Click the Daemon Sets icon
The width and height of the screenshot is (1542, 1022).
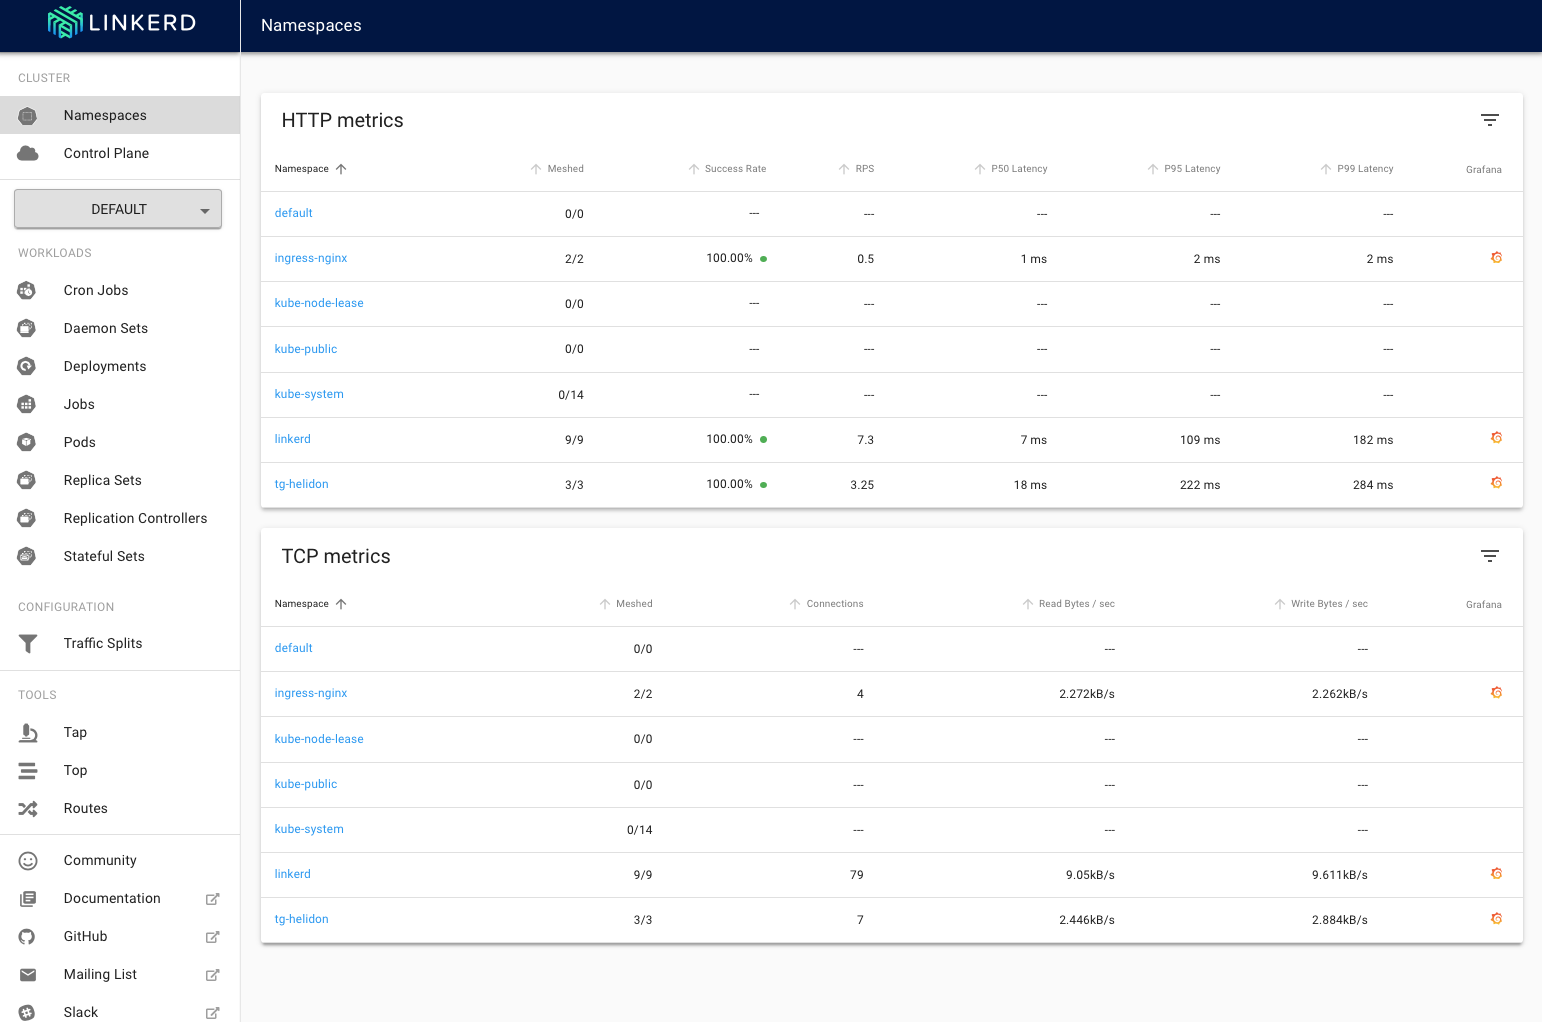[27, 329]
